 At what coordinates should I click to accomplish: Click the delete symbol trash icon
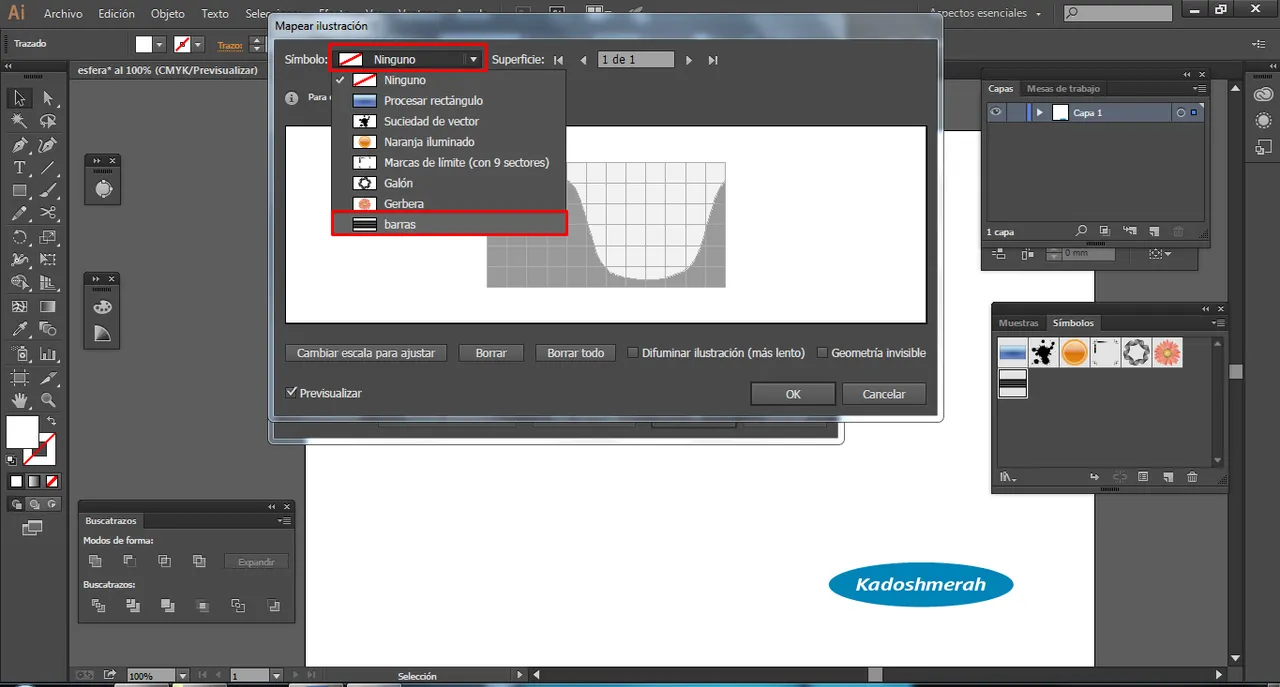click(1192, 478)
